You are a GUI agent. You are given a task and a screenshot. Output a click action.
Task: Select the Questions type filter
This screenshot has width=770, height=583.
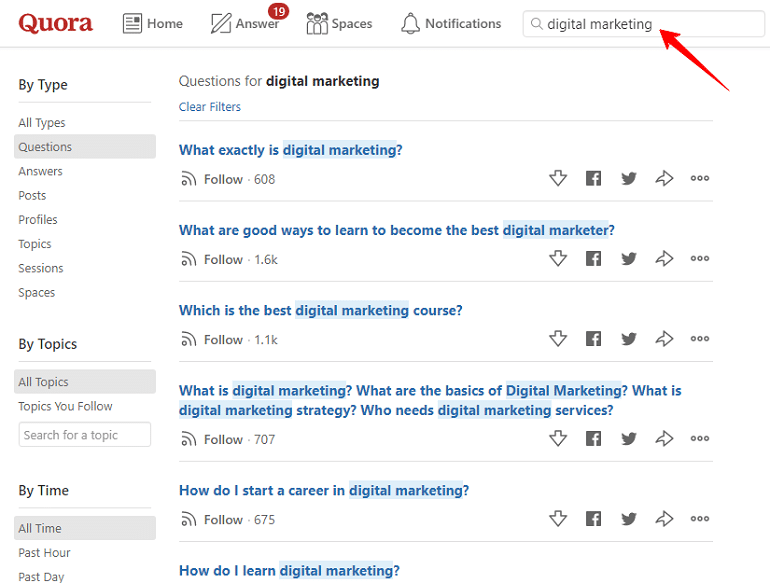coord(85,147)
